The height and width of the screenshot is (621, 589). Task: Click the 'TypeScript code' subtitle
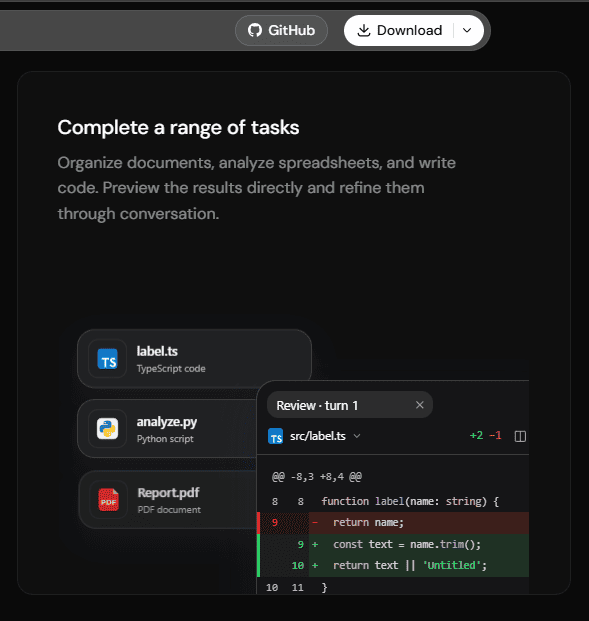click(171, 369)
